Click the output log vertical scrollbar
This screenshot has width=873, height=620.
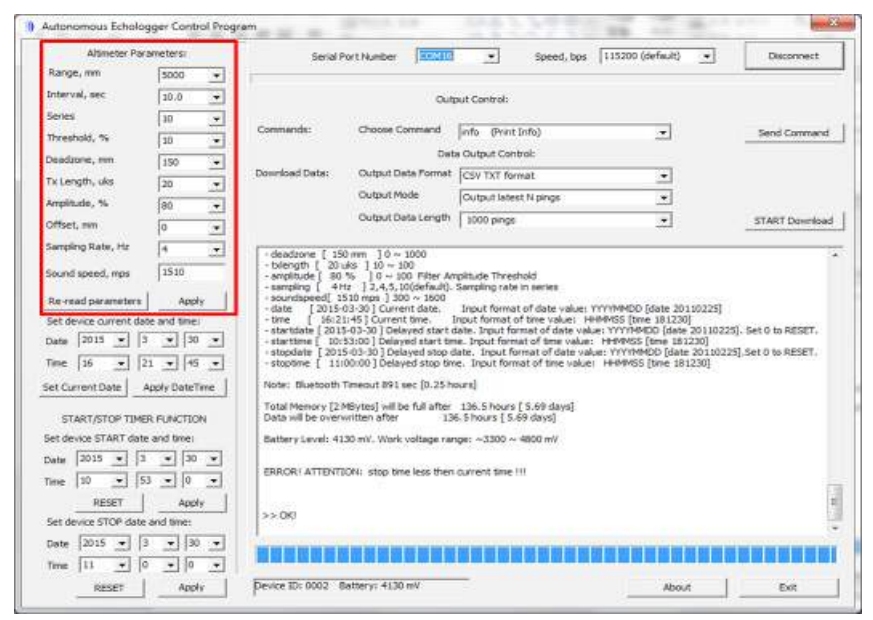click(835, 390)
